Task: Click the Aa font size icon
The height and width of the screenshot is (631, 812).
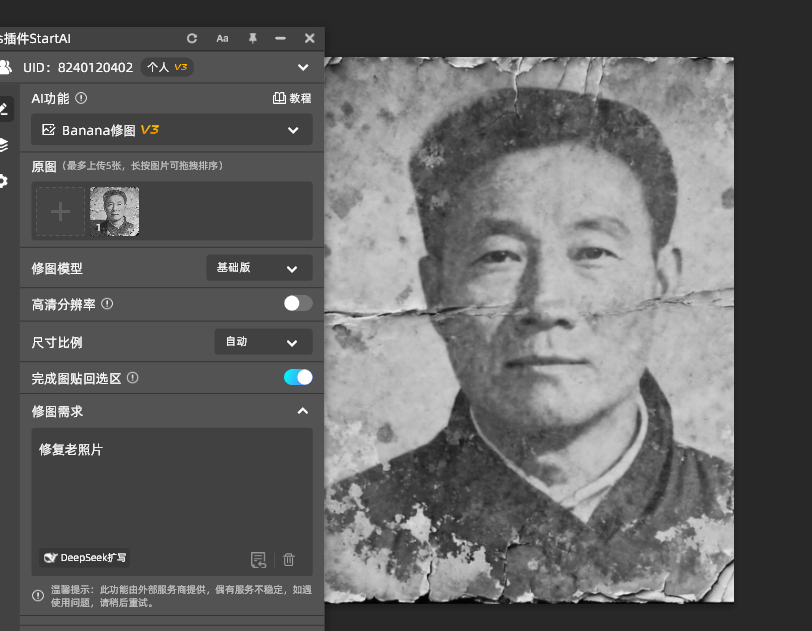Action: tap(222, 38)
